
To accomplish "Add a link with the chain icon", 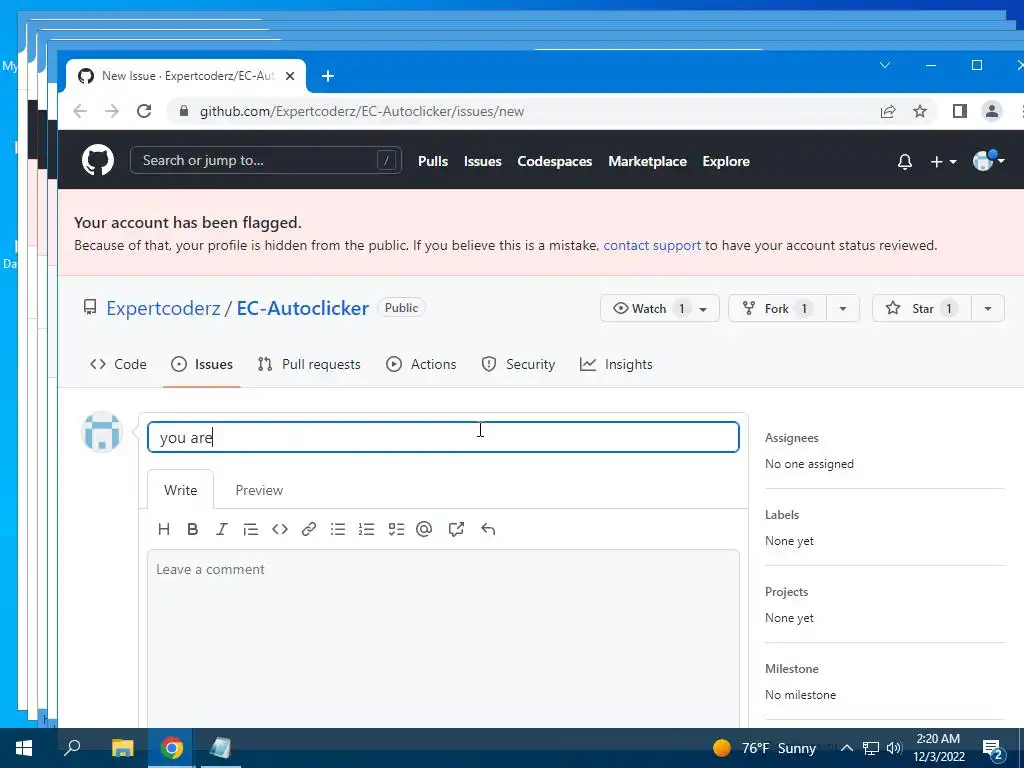I will [x=309, y=529].
